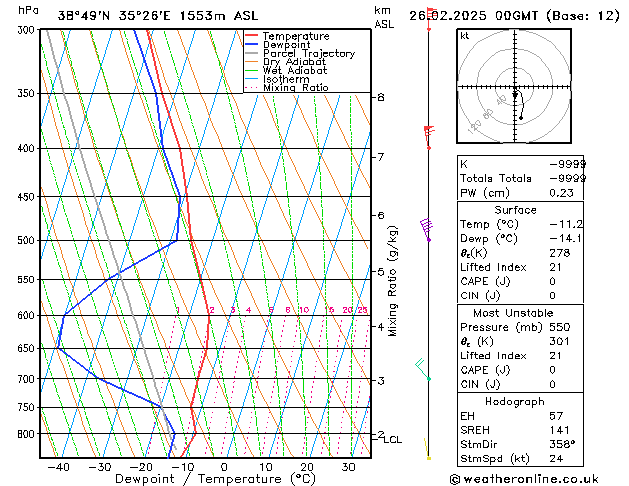Image resolution: width=629 pixels, height=486 pixels.
Task: Click the yellow surface wind barb
Action: tap(427, 449)
